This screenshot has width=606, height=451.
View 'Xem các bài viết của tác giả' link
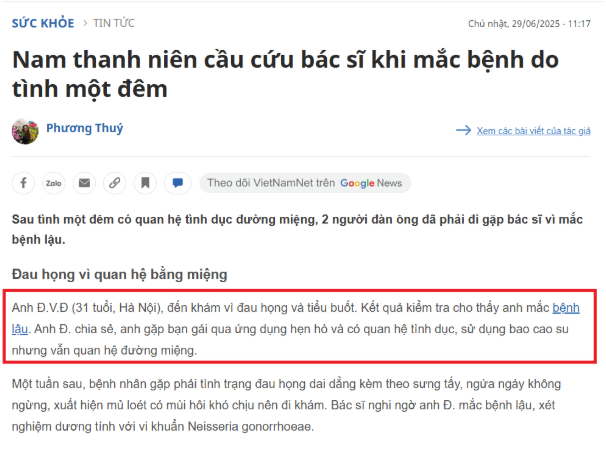[x=533, y=131]
